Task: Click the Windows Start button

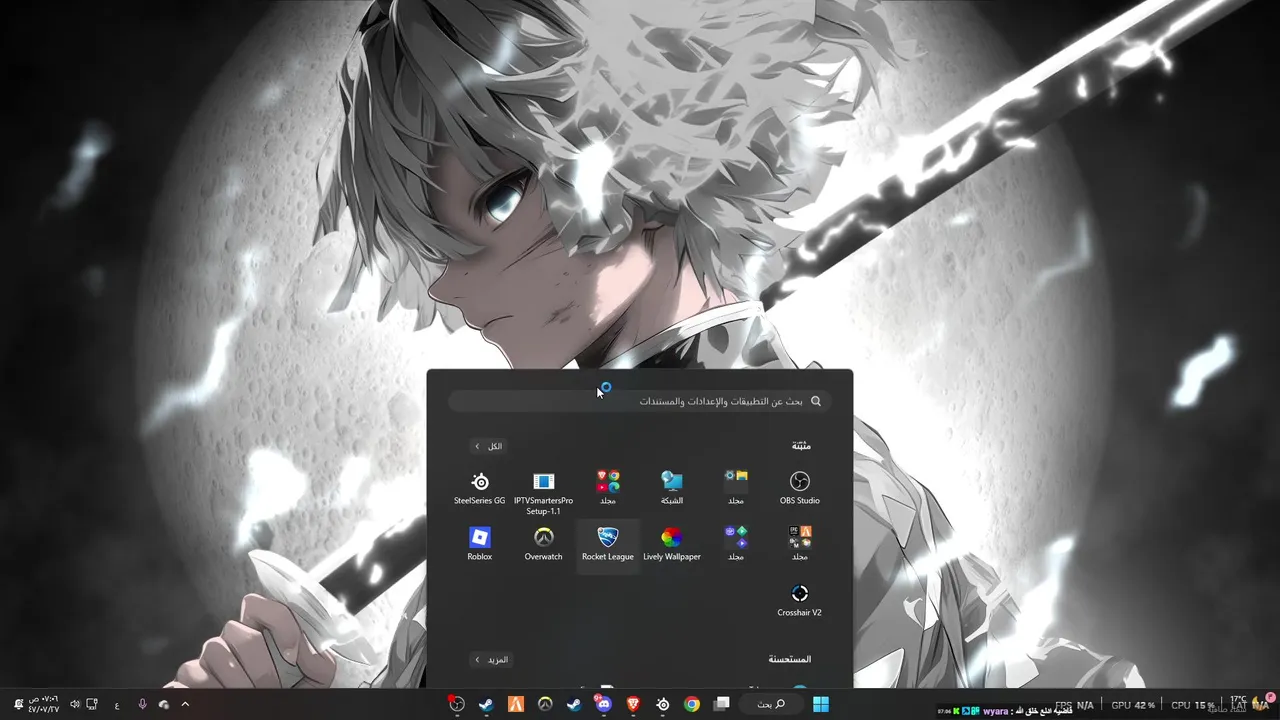Action: [x=821, y=704]
